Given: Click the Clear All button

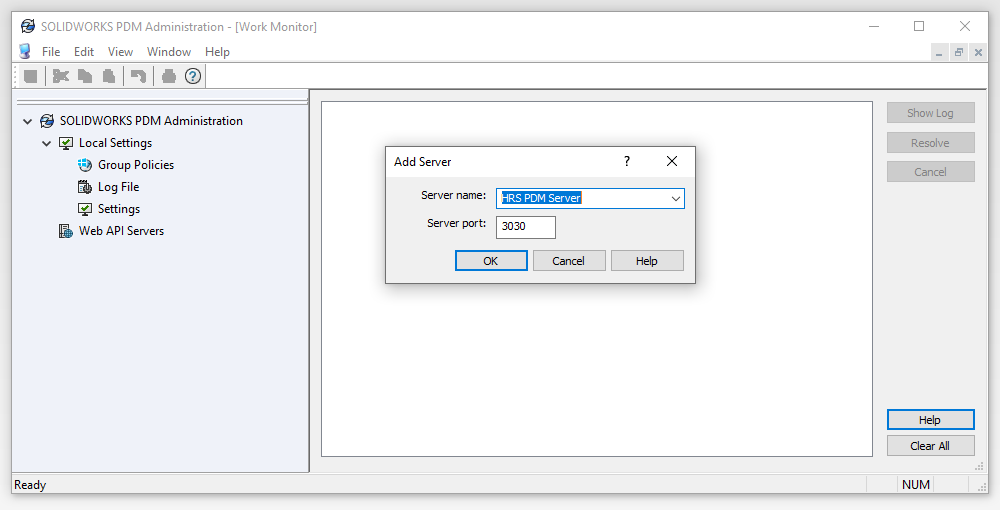Looking at the screenshot, I should [930, 446].
